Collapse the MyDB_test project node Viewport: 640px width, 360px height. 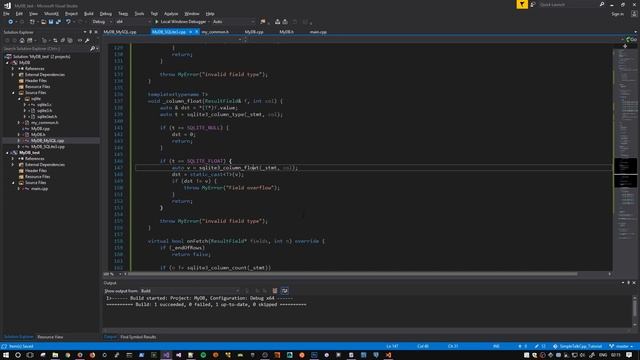(x=7, y=153)
